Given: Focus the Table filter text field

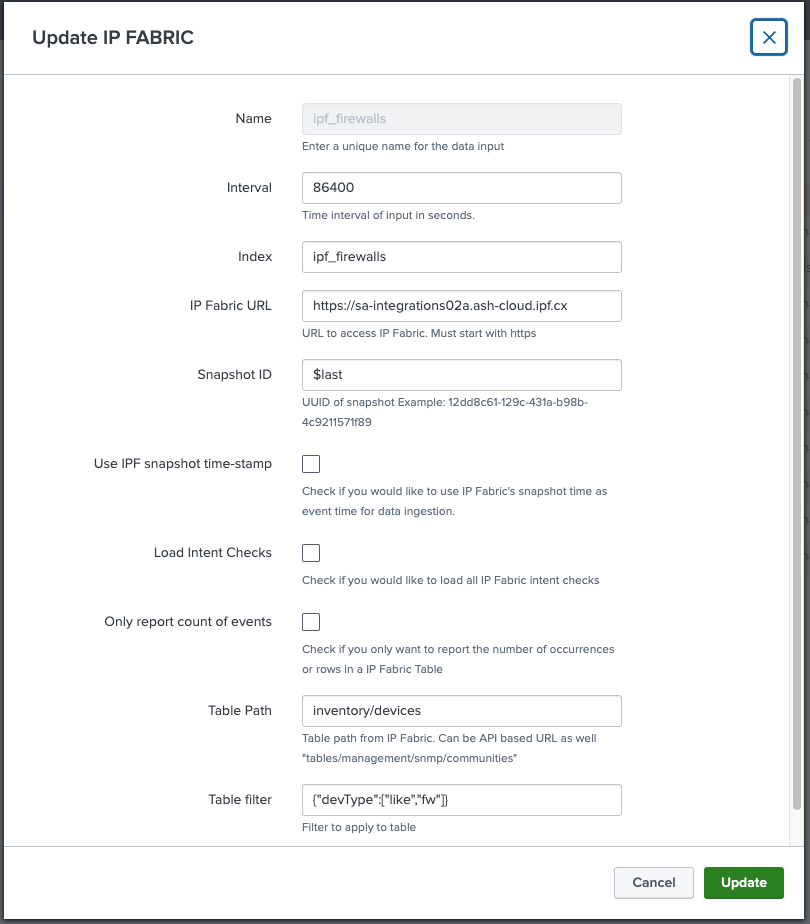Looking at the screenshot, I should point(461,800).
